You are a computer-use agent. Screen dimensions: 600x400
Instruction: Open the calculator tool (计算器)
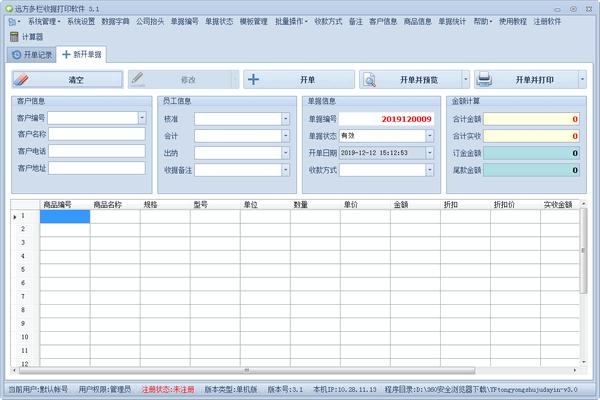26,37
